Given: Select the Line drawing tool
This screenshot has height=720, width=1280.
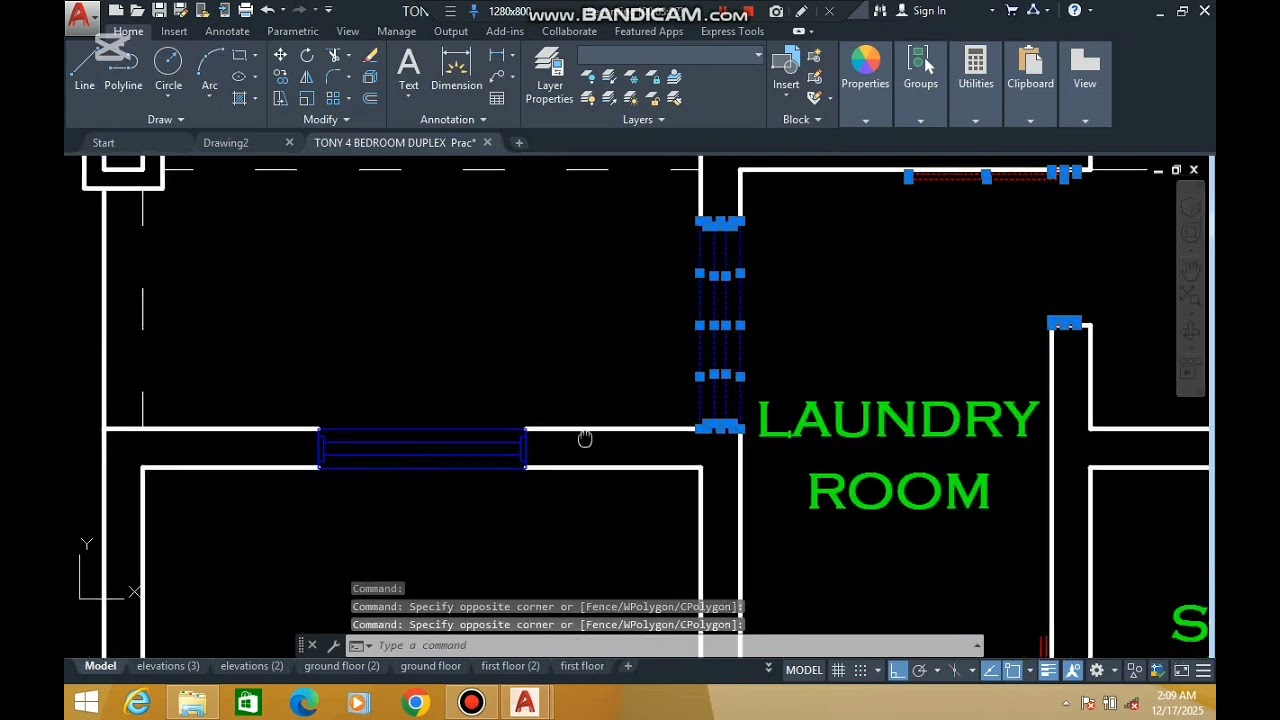Looking at the screenshot, I should [x=84, y=70].
